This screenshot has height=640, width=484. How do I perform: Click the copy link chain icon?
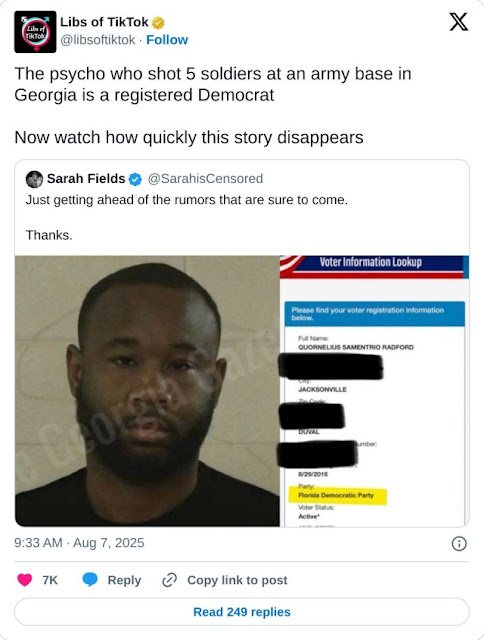[169, 580]
